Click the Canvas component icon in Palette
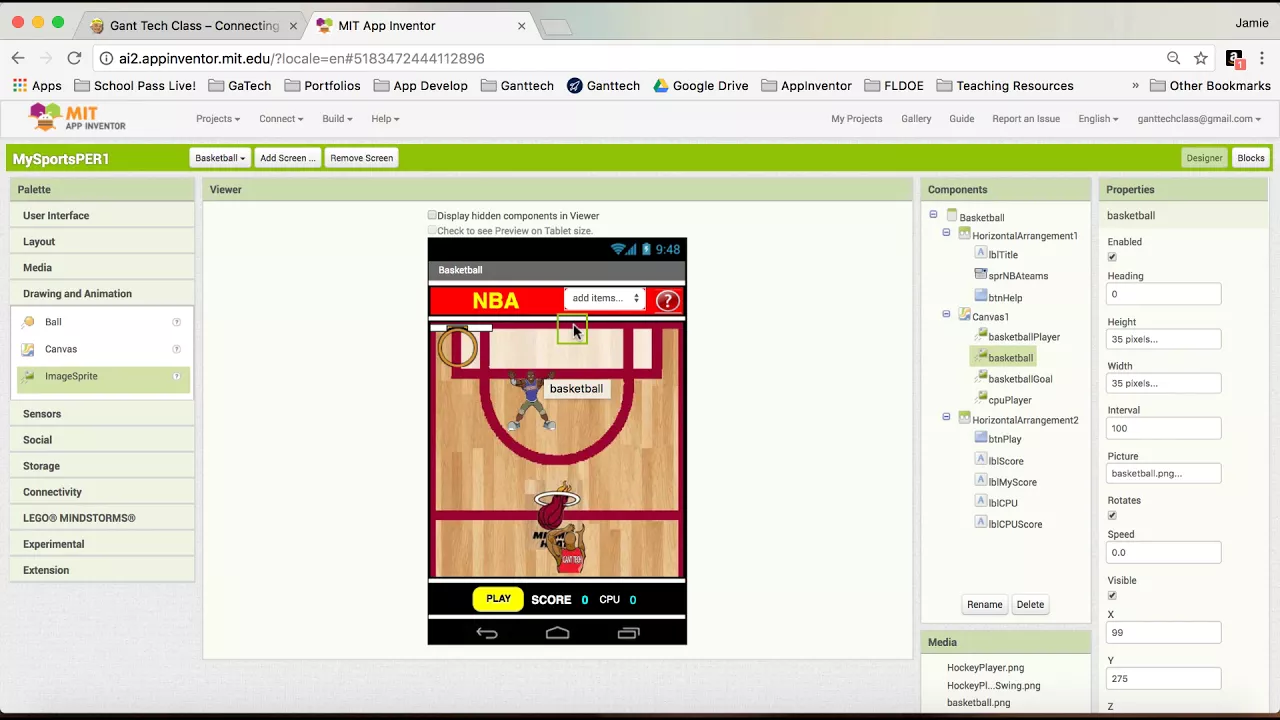Screen dimensions: 1280x720 (28, 349)
